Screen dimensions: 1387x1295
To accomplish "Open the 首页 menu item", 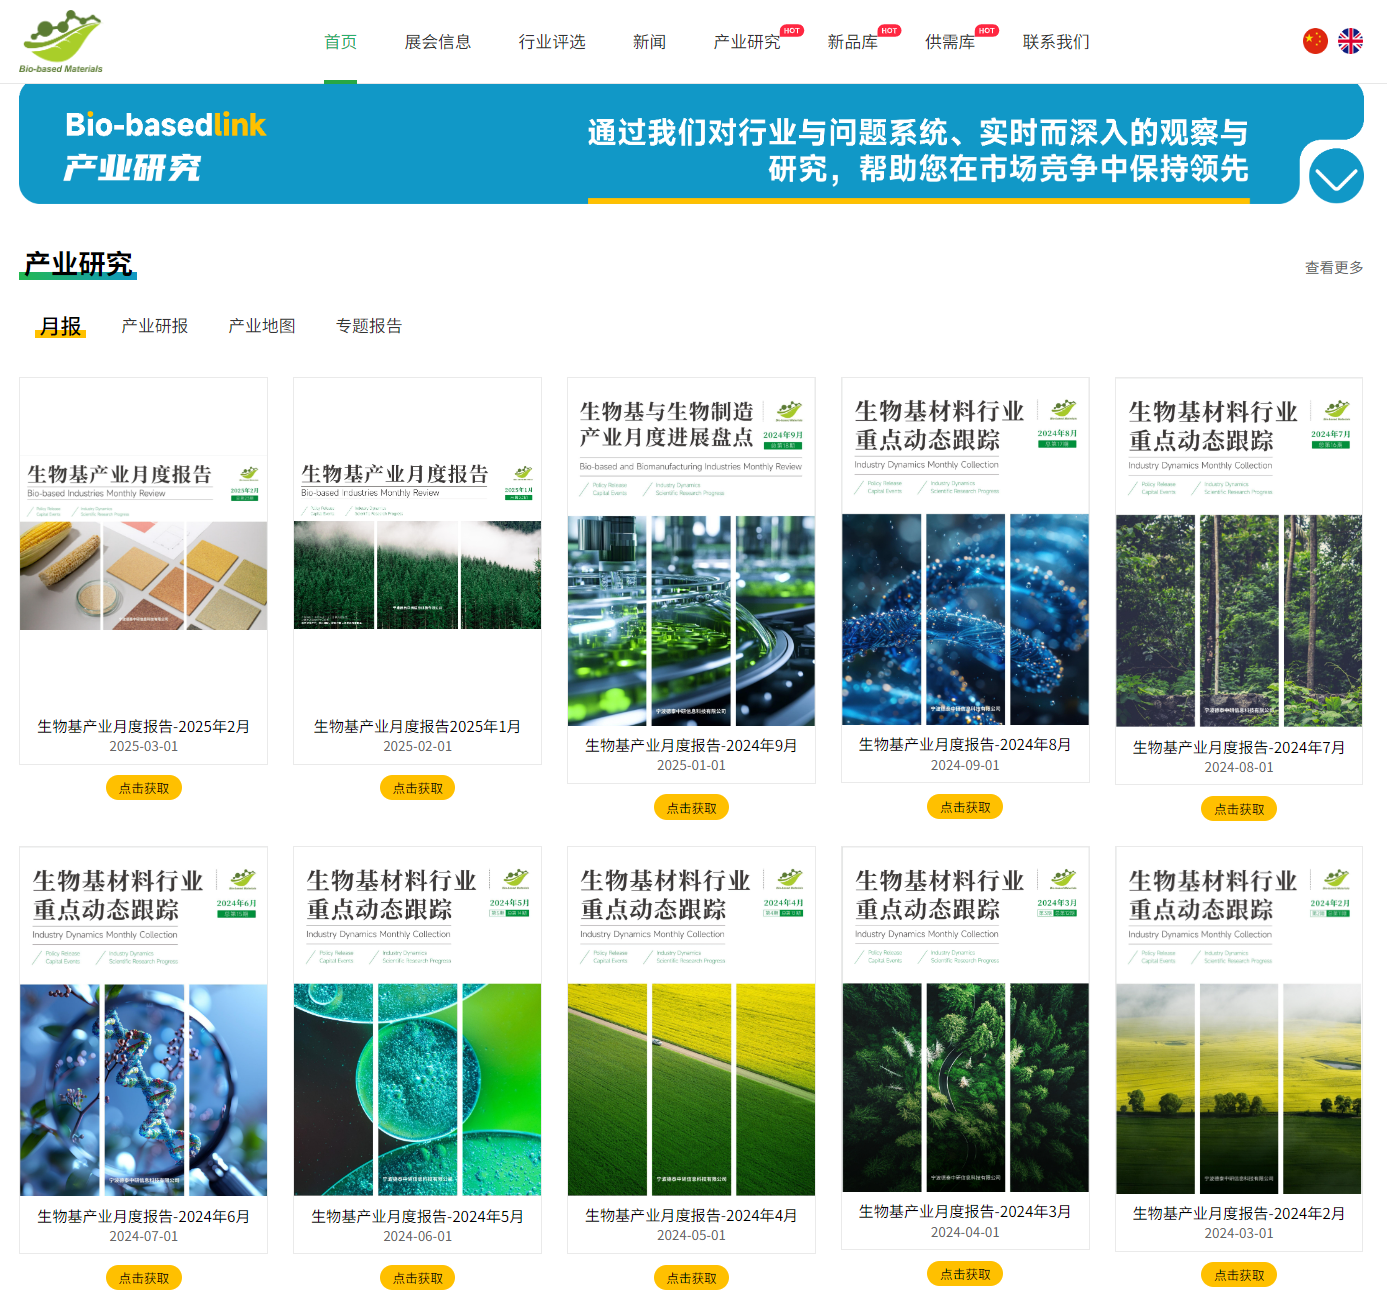I will tap(340, 42).
